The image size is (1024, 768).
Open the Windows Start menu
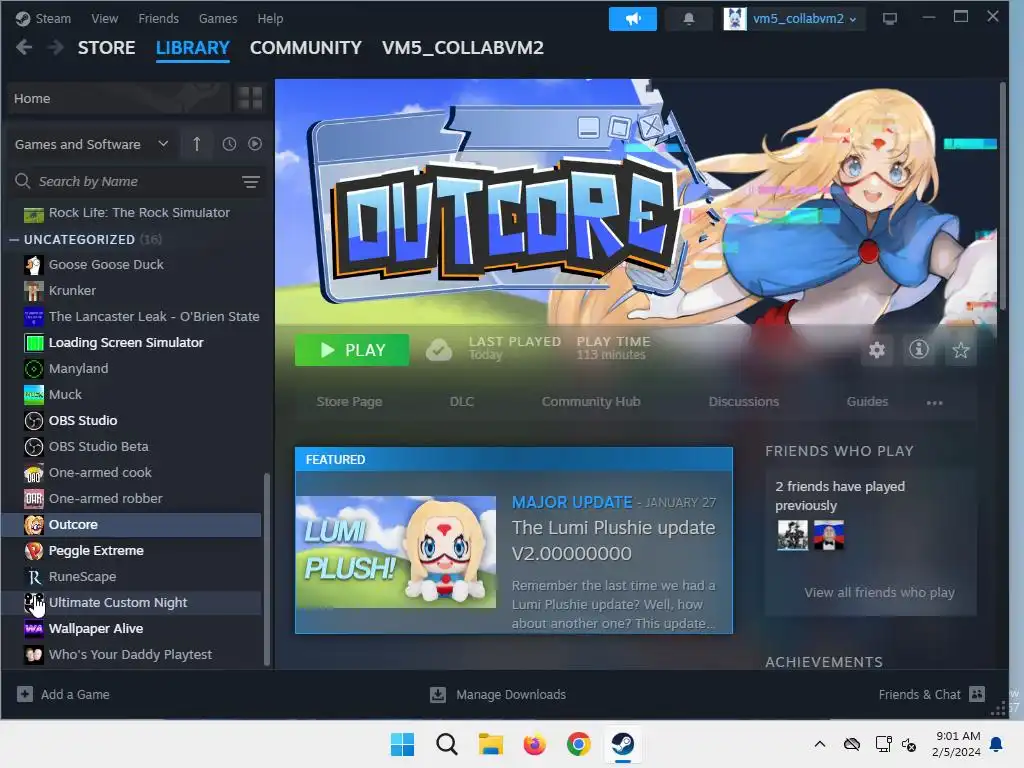[402, 744]
